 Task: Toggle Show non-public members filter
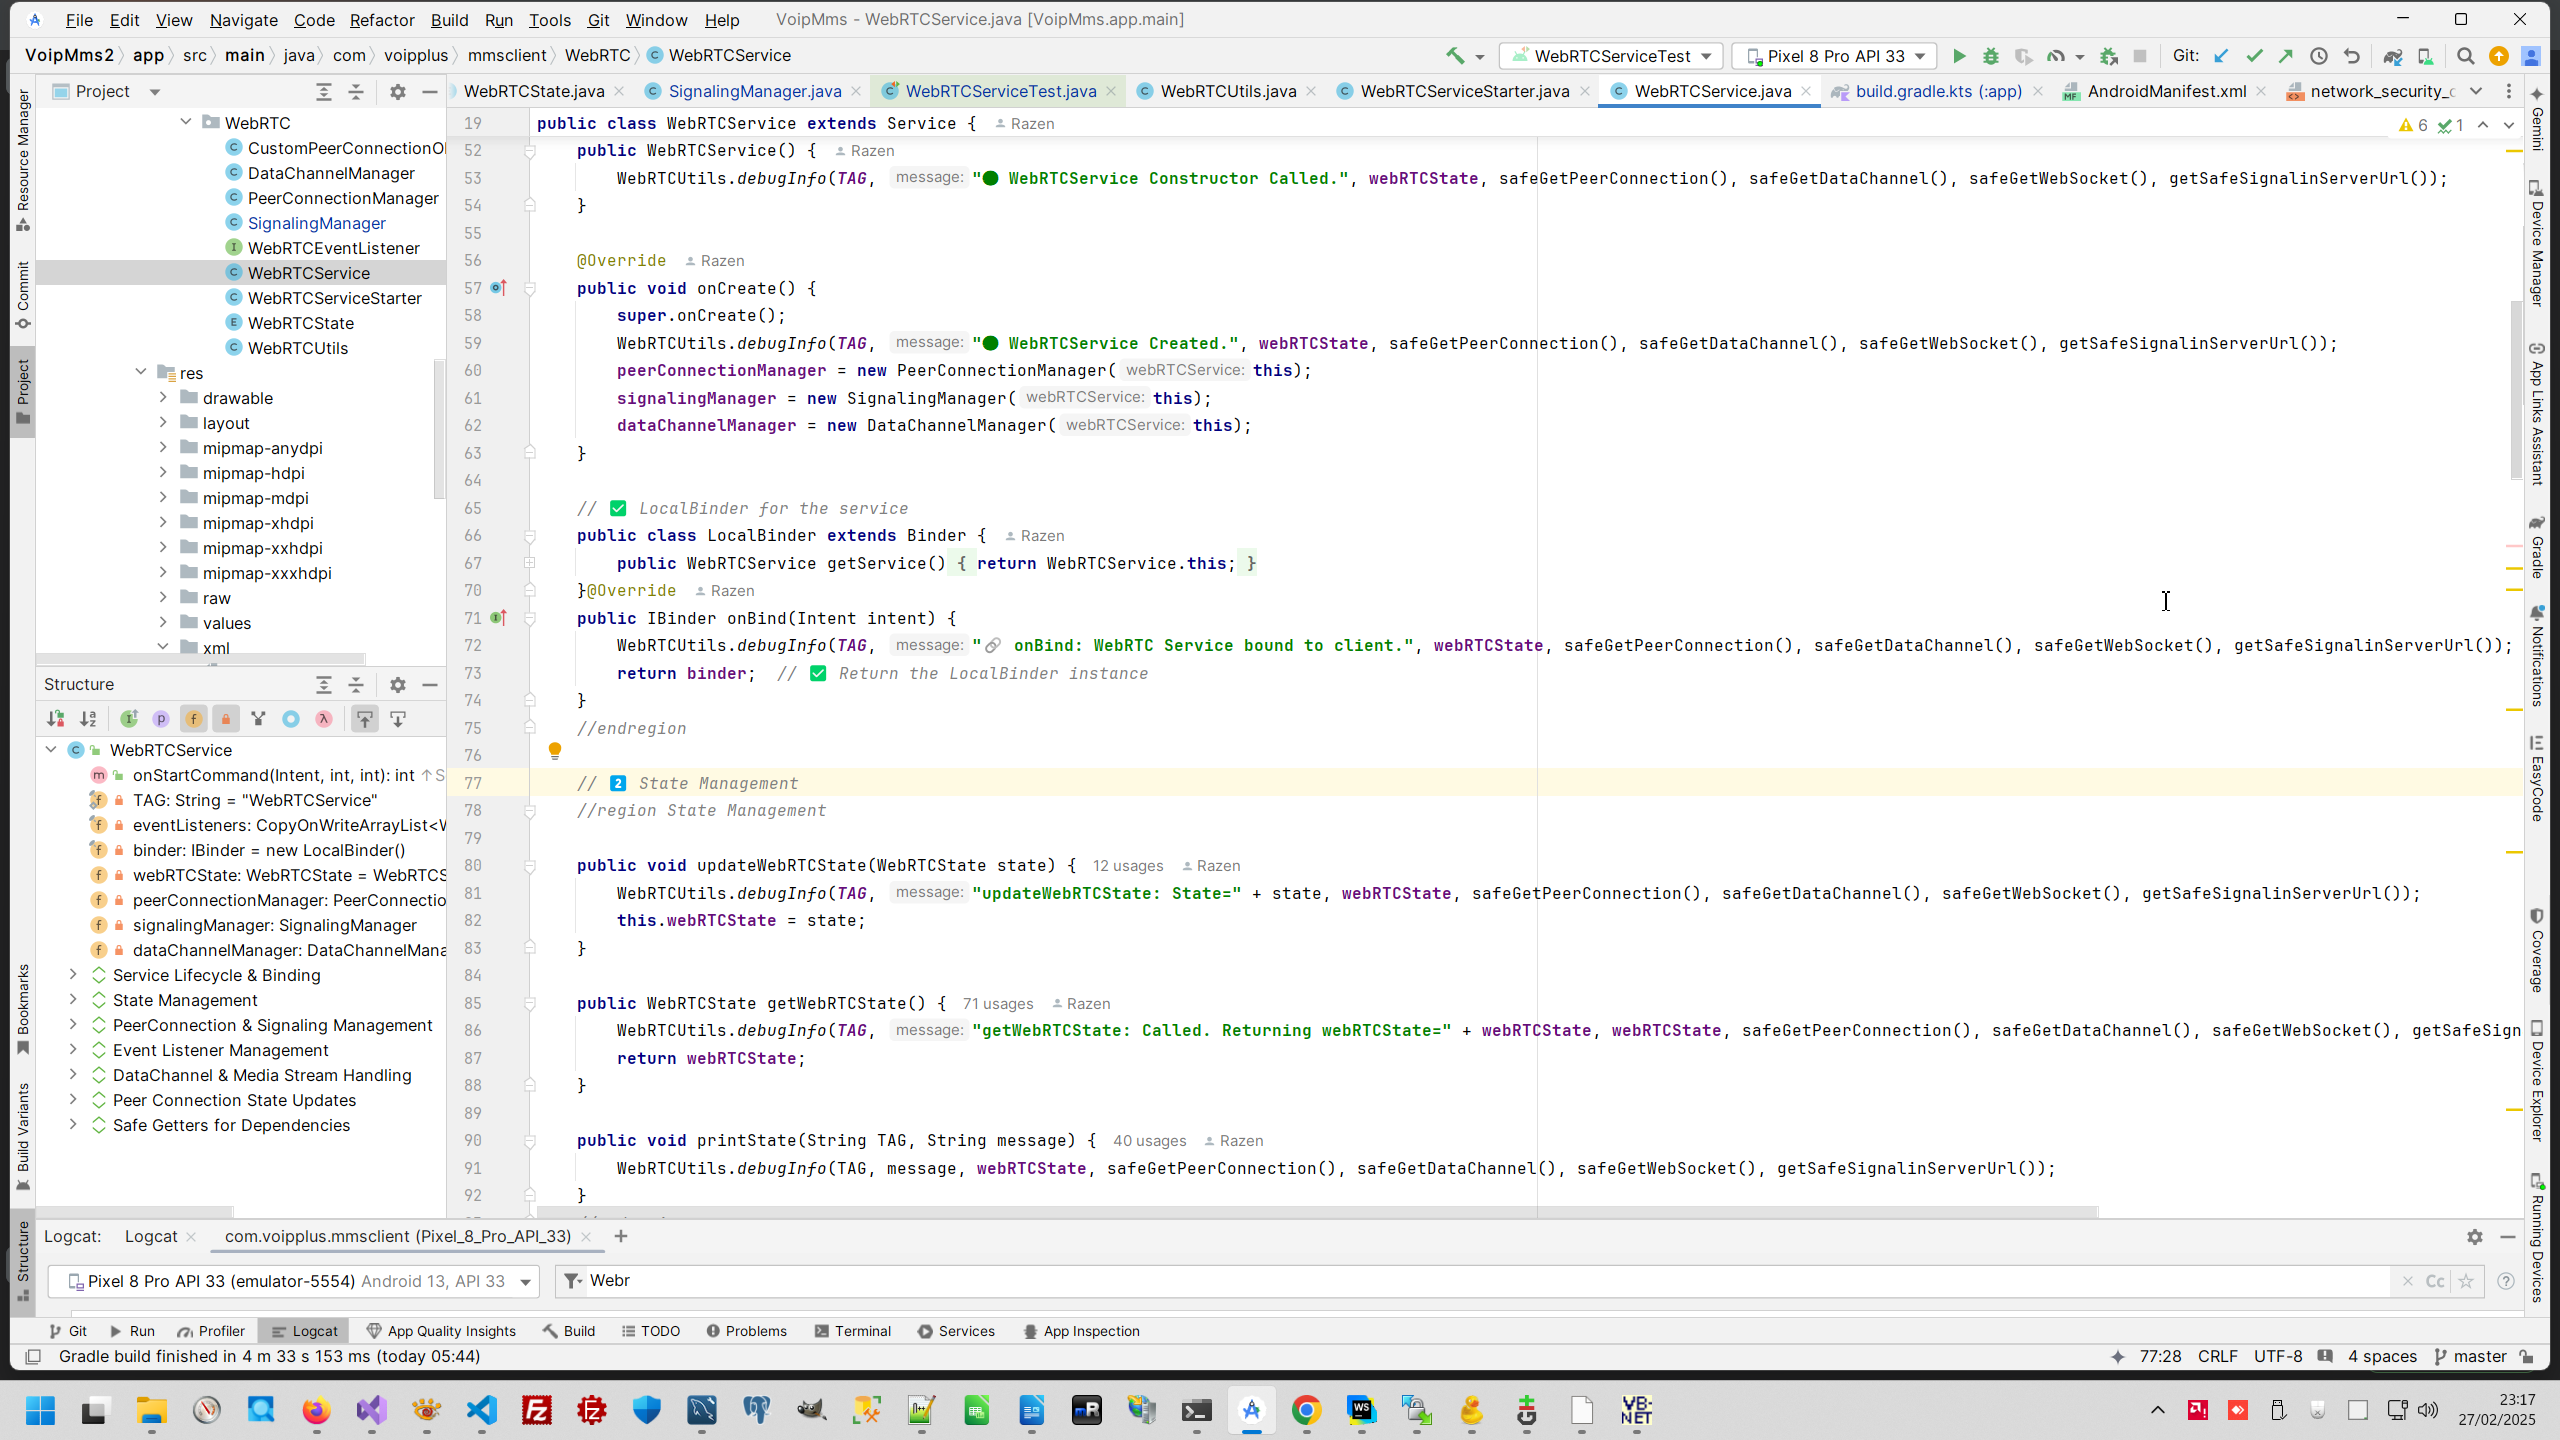pos(226,718)
